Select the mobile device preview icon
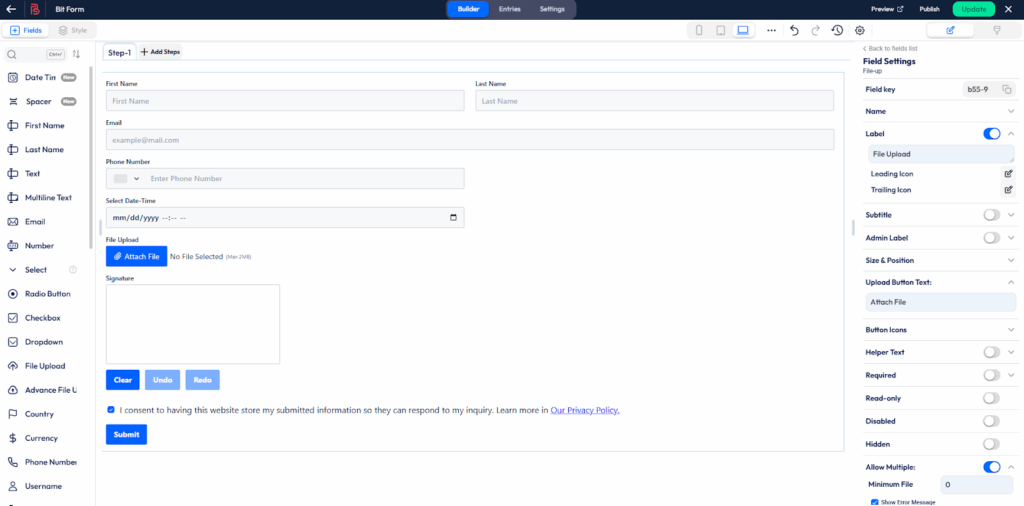This screenshot has width=1024, height=506. coord(699,30)
